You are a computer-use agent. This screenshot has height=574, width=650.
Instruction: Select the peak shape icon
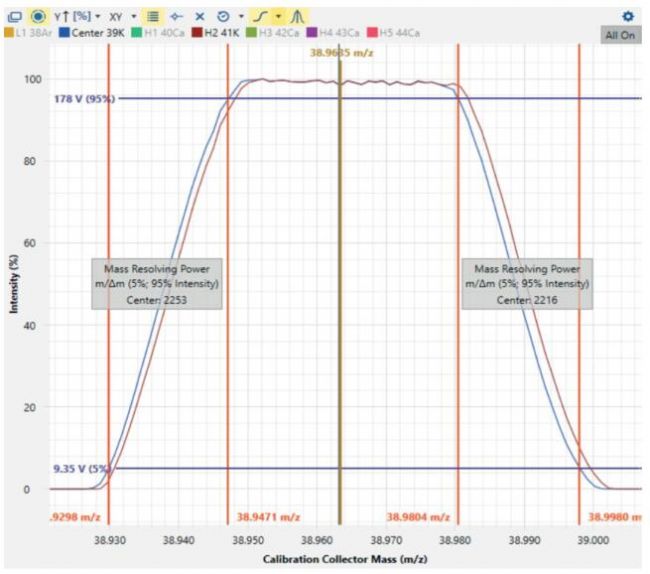[x=298, y=16]
